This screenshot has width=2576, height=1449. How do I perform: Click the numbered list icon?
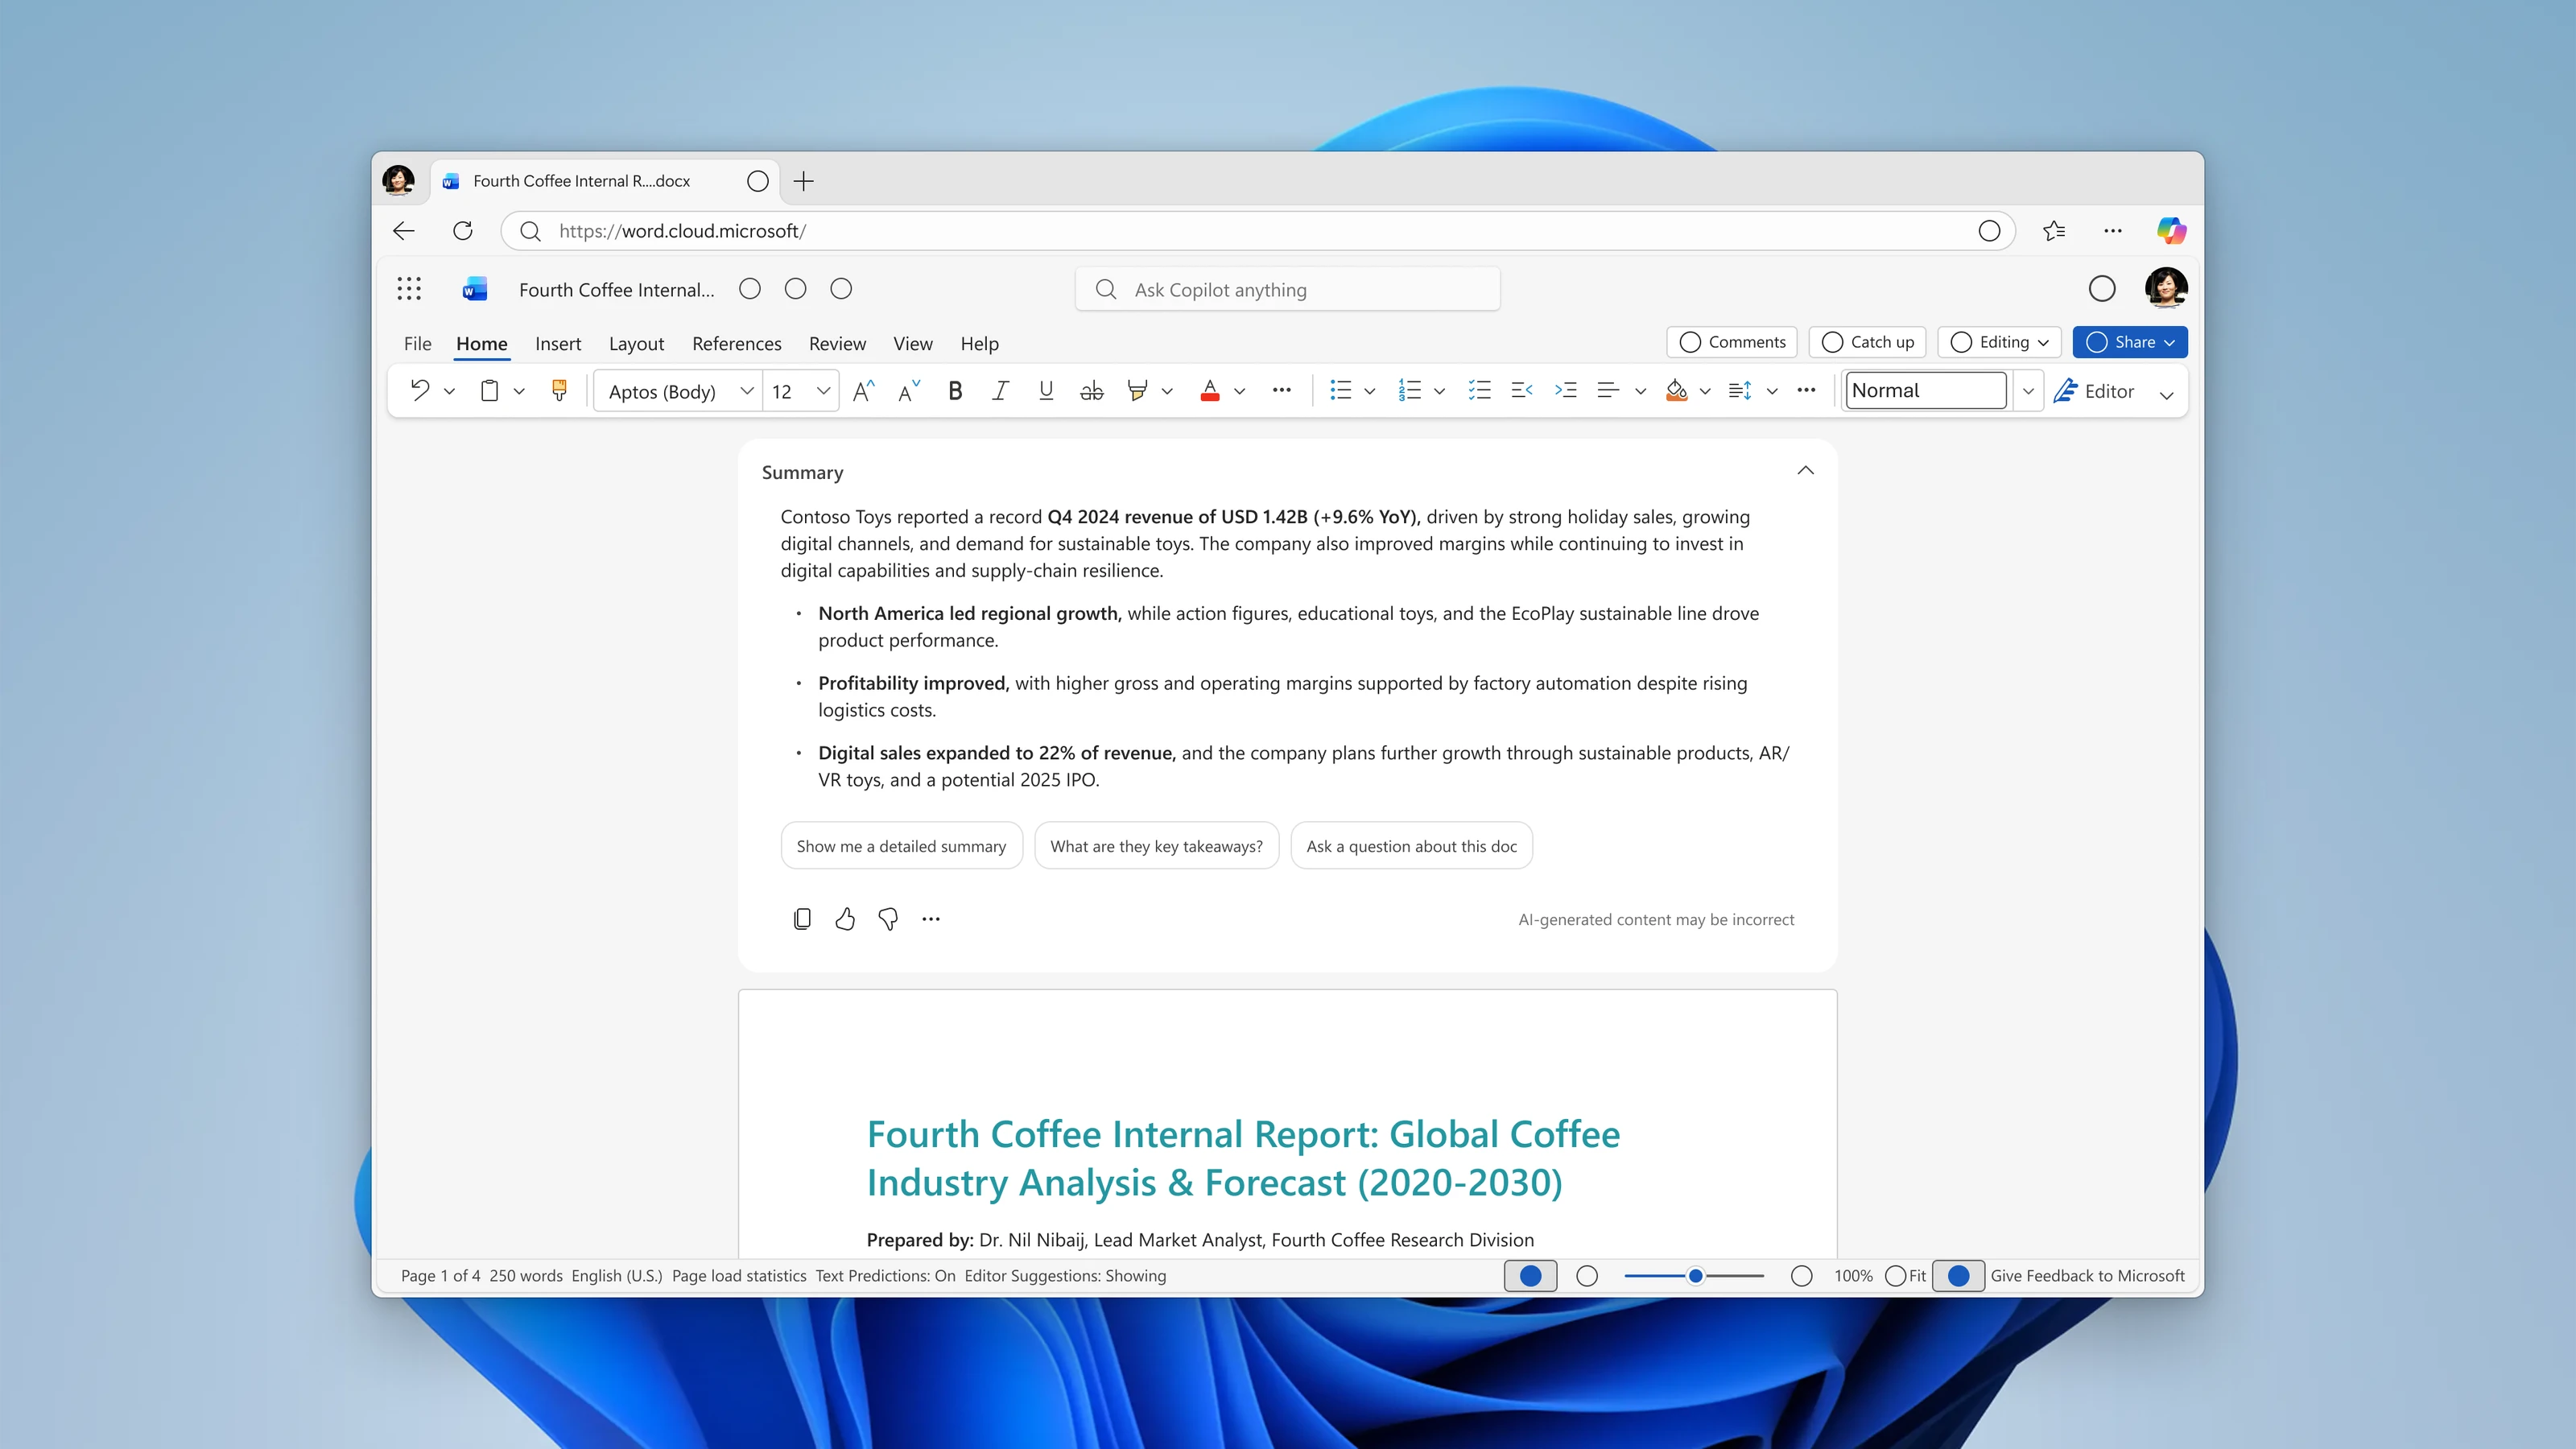(1410, 391)
